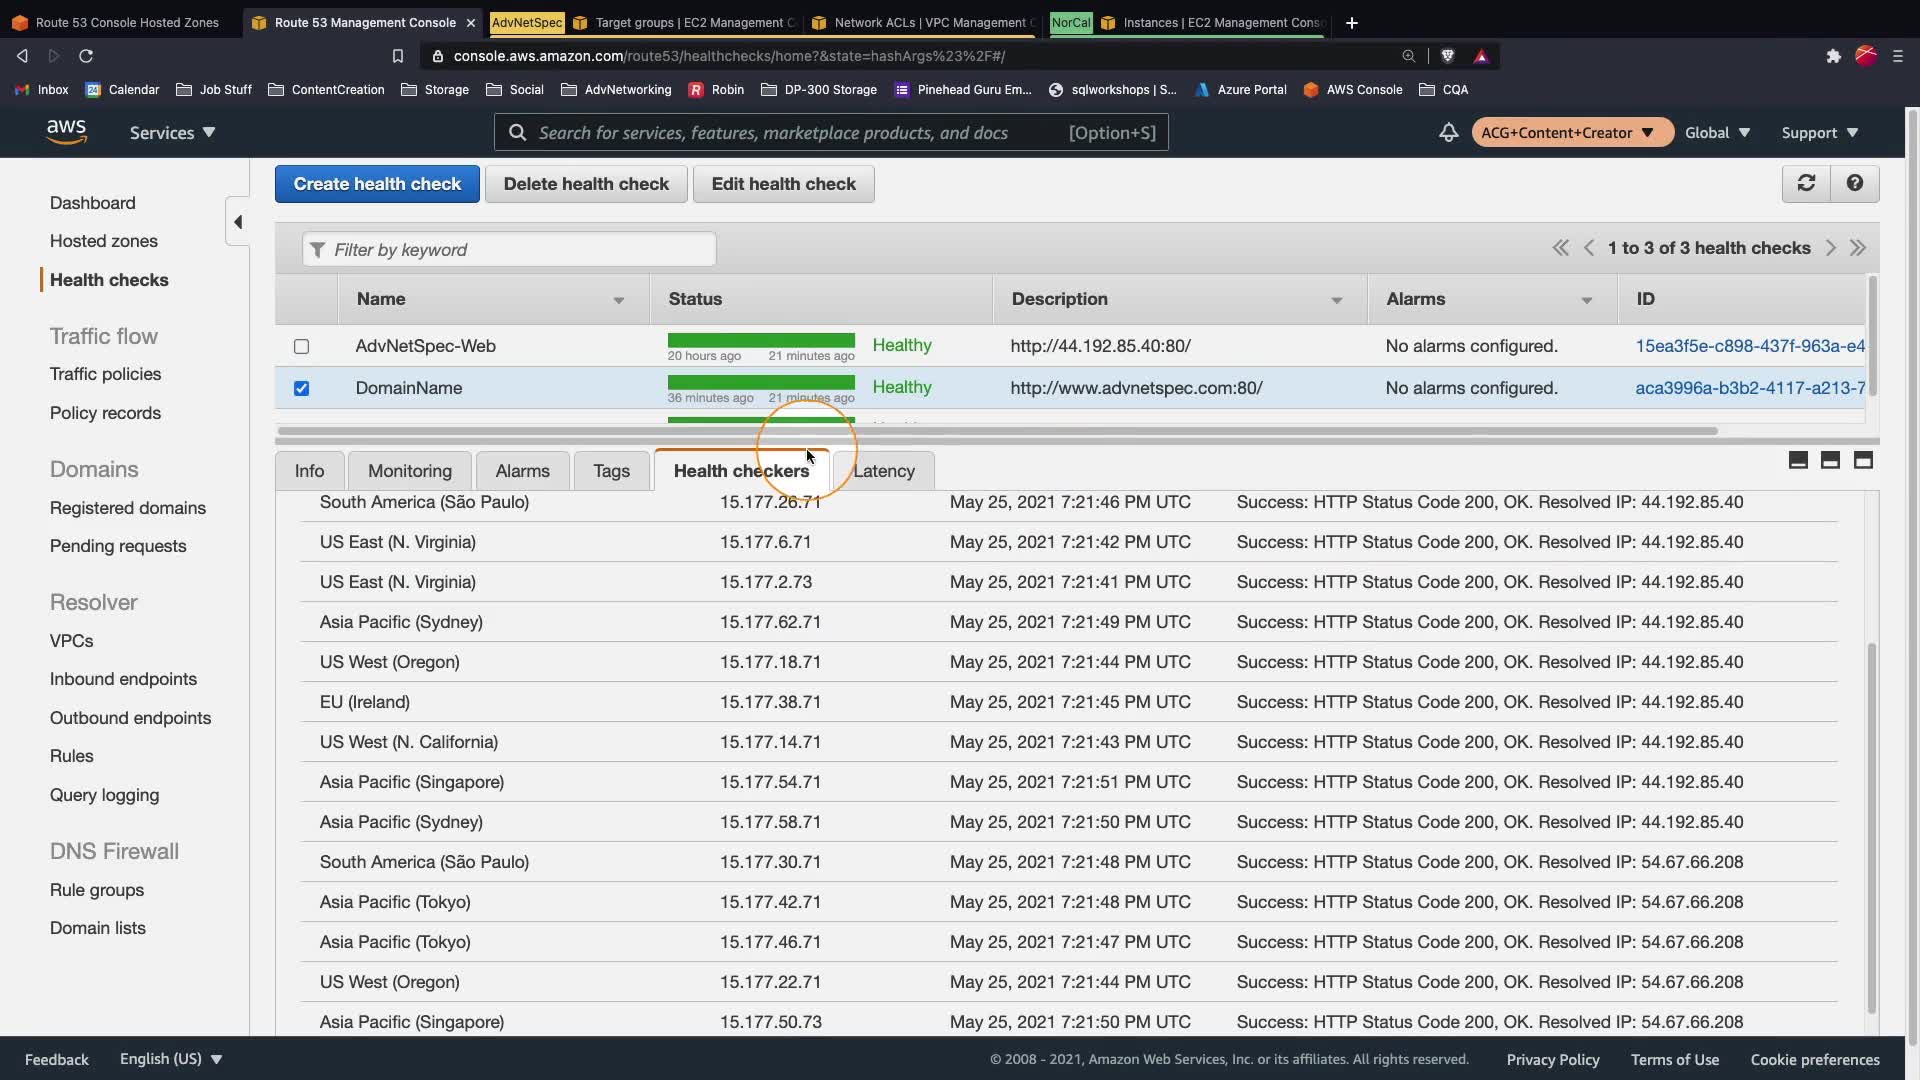The image size is (1920, 1080).
Task: Jump to last page double arrow
Action: click(x=1858, y=248)
